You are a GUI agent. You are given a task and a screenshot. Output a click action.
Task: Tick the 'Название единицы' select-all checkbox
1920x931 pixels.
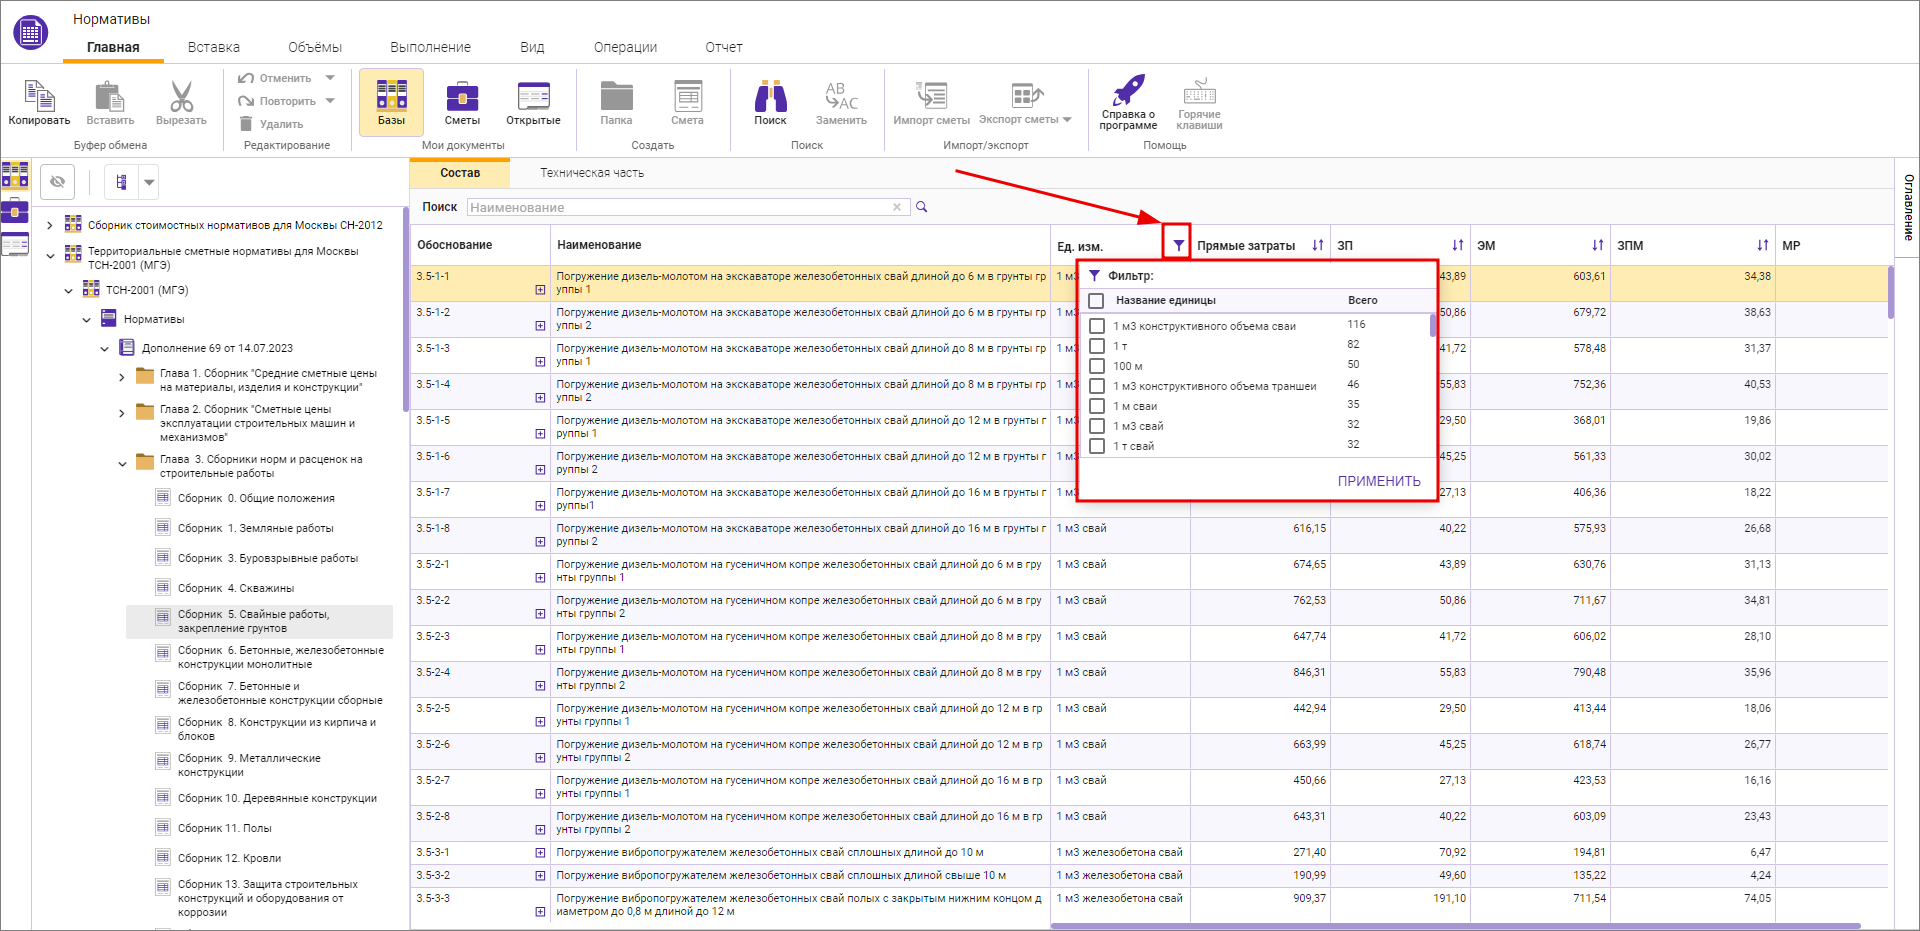pyautogui.click(x=1096, y=301)
